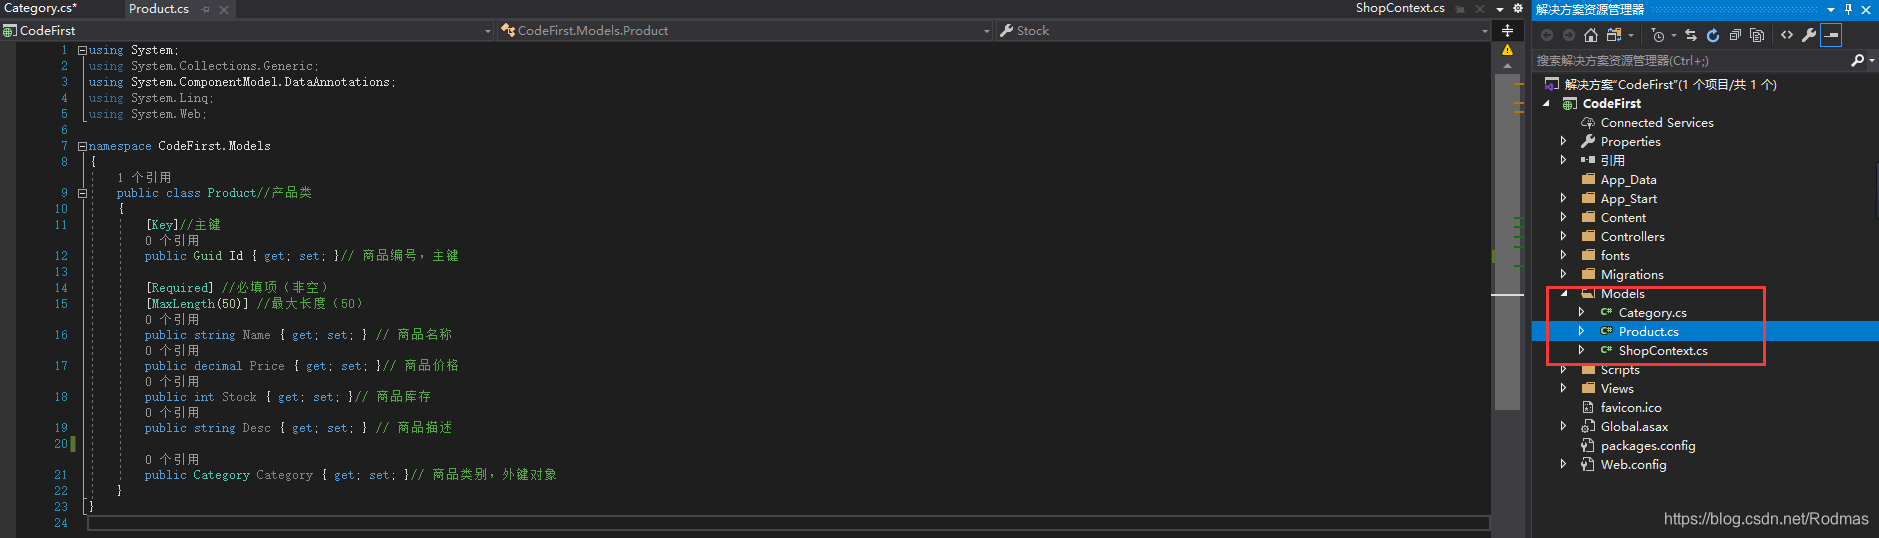
Task: Click scroll-up arrow of editor scrollbar
Action: (1507, 66)
